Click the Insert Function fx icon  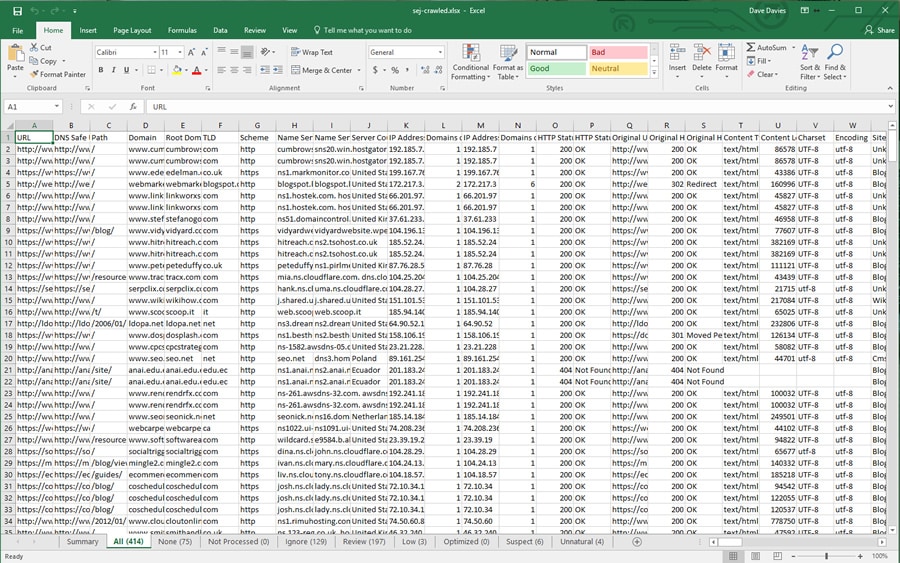tap(132, 106)
